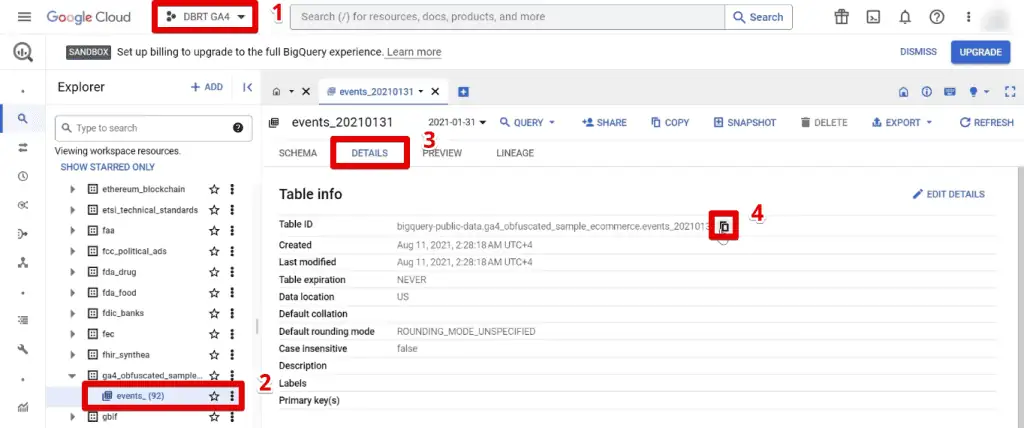Collapse the Explorer panel
Viewport: 1024px width, 428px height.
[x=247, y=87]
